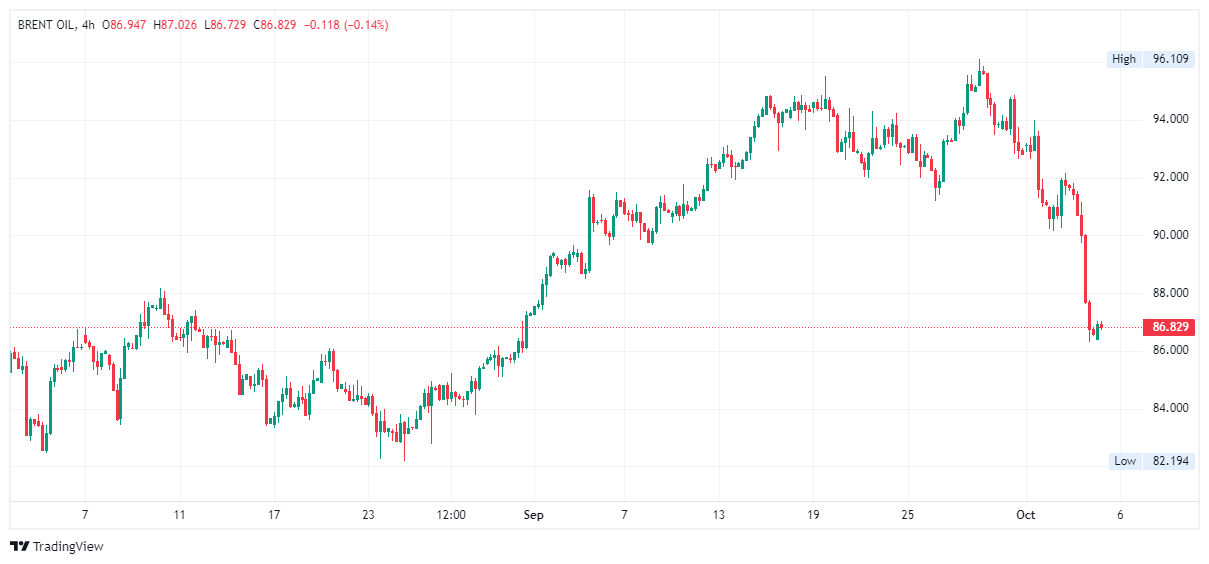The height and width of the screenshot is (564, 1209).
Task: Select the BRENT OIL symbol title
Action: coord(46,24)
